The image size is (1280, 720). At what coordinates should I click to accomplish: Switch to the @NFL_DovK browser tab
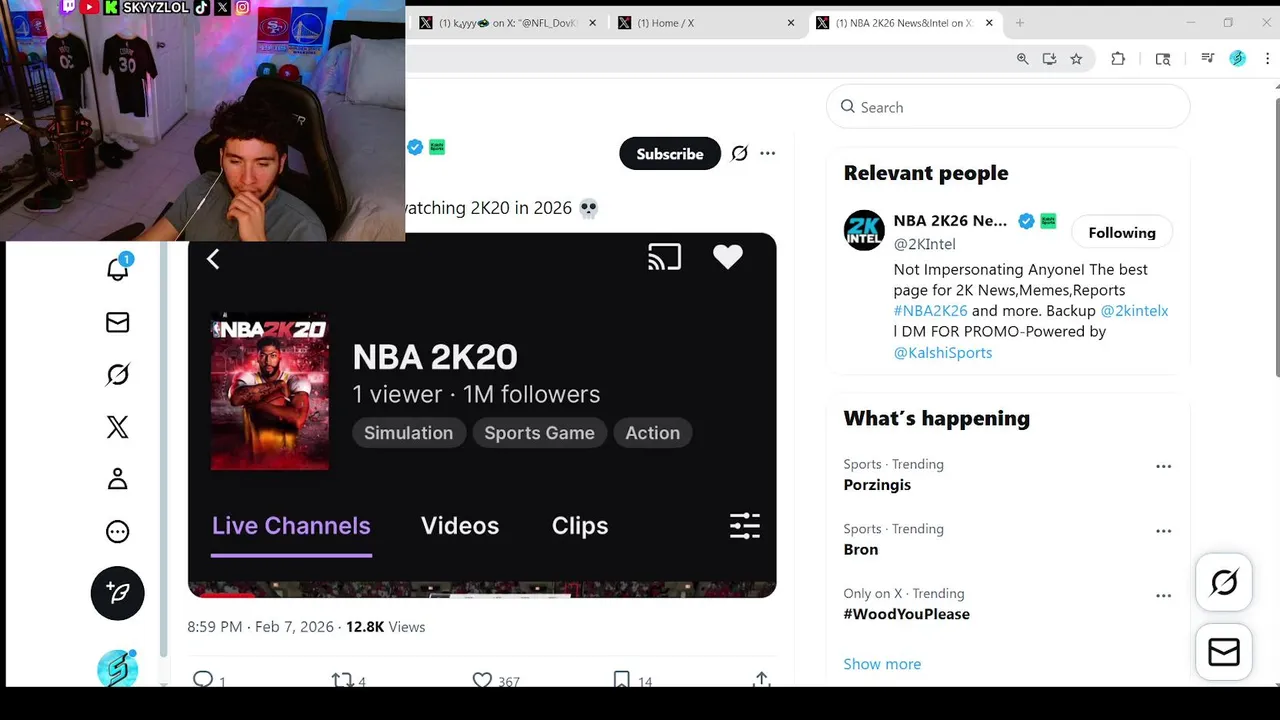(507, 23)
